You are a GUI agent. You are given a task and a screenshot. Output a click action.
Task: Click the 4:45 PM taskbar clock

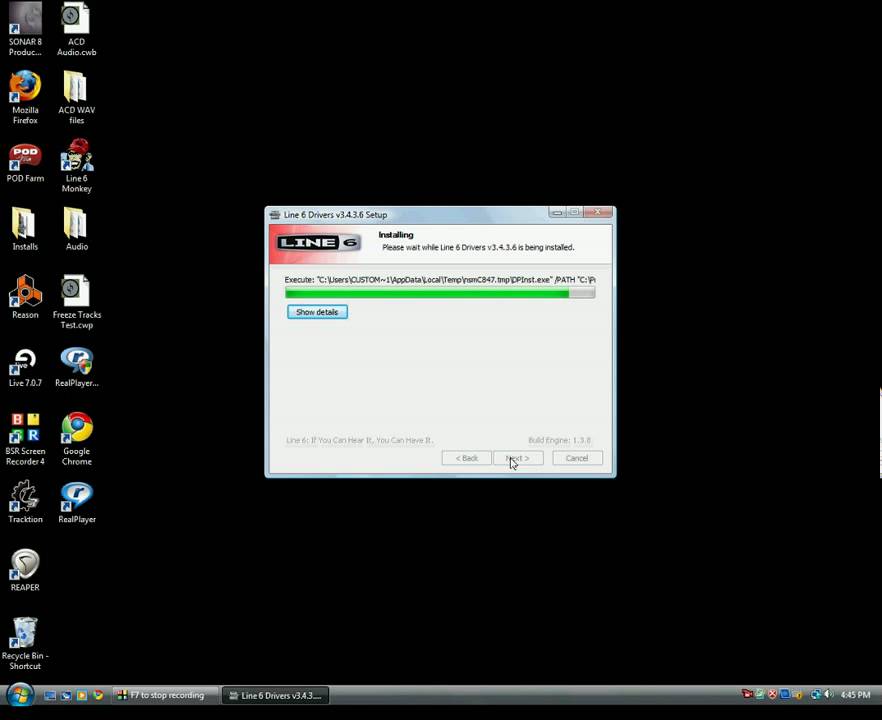coord(856,695)
